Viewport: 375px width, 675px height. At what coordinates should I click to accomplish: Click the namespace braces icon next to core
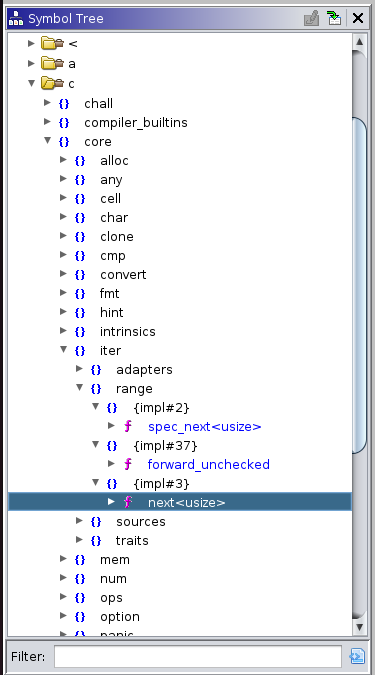tap(64, 142)
